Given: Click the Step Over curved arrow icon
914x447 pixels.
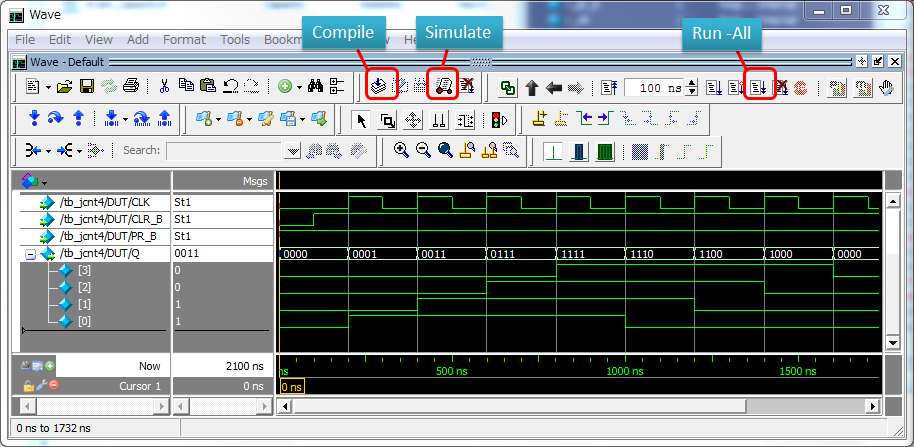Looking at the screenshot, I should [55, 118].
